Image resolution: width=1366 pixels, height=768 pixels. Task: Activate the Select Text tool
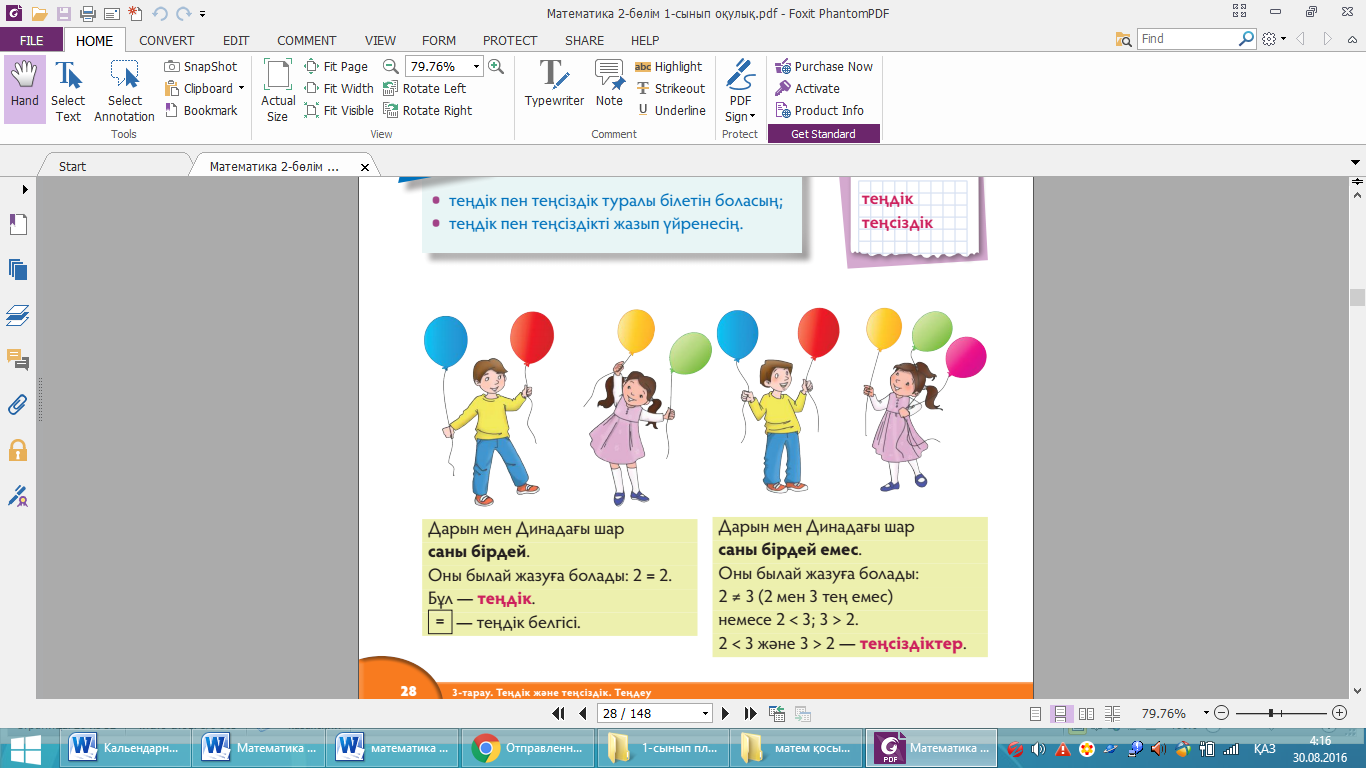(68, 90)
